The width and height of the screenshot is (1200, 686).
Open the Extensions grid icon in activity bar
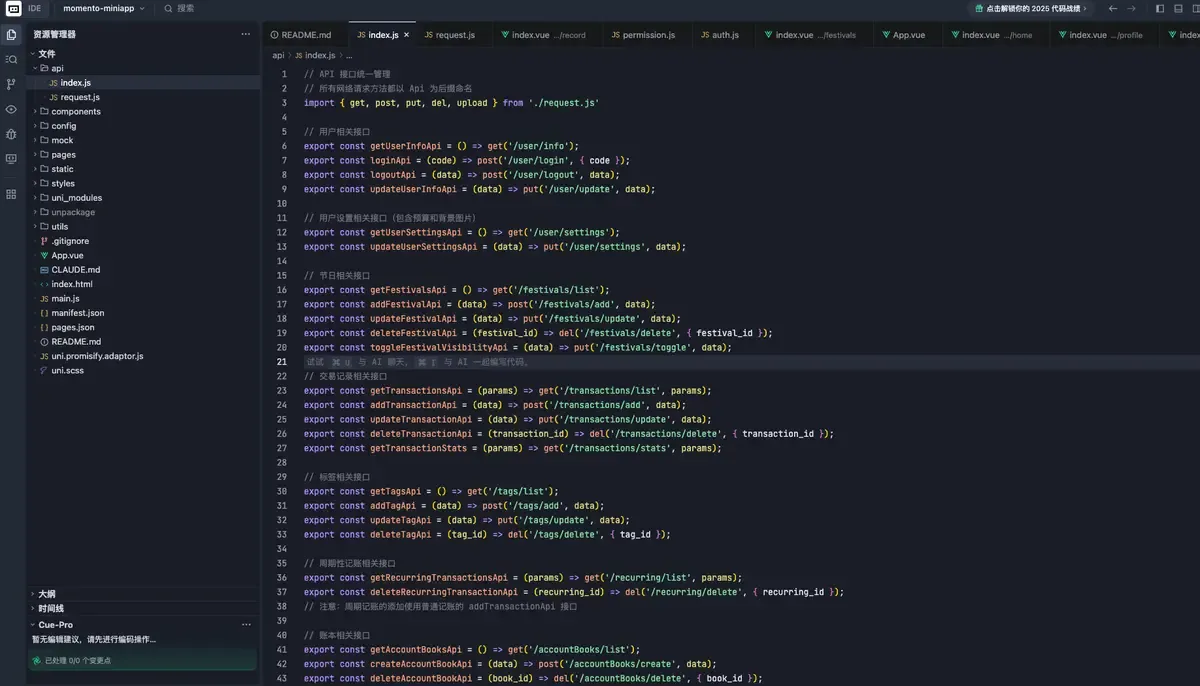click(x=12, y=194)
